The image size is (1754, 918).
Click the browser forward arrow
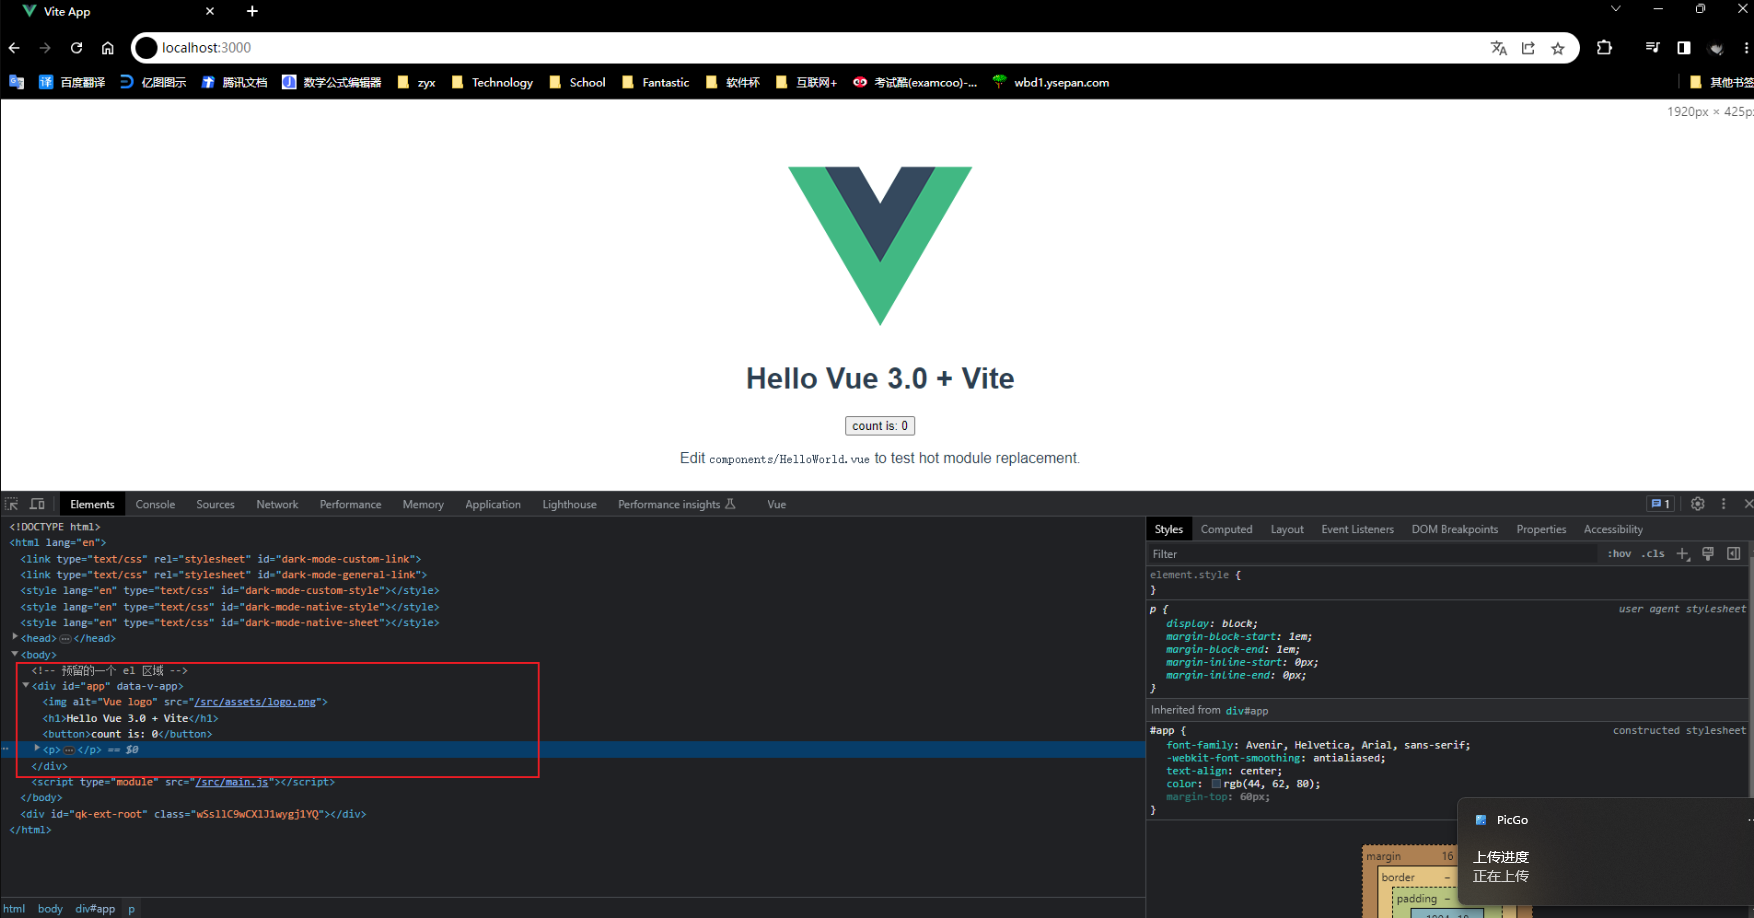click(45, 48)
